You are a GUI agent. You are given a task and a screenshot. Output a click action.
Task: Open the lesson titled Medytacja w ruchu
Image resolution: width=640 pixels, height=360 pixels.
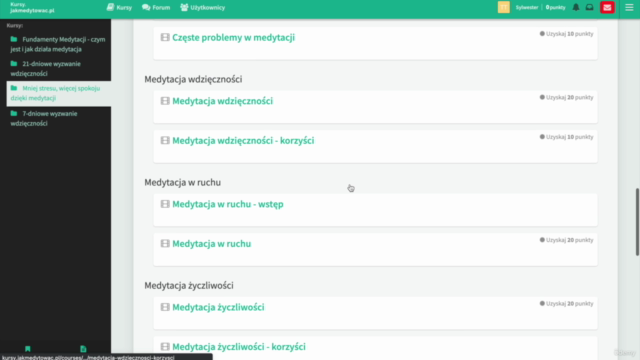click(211, 244)
